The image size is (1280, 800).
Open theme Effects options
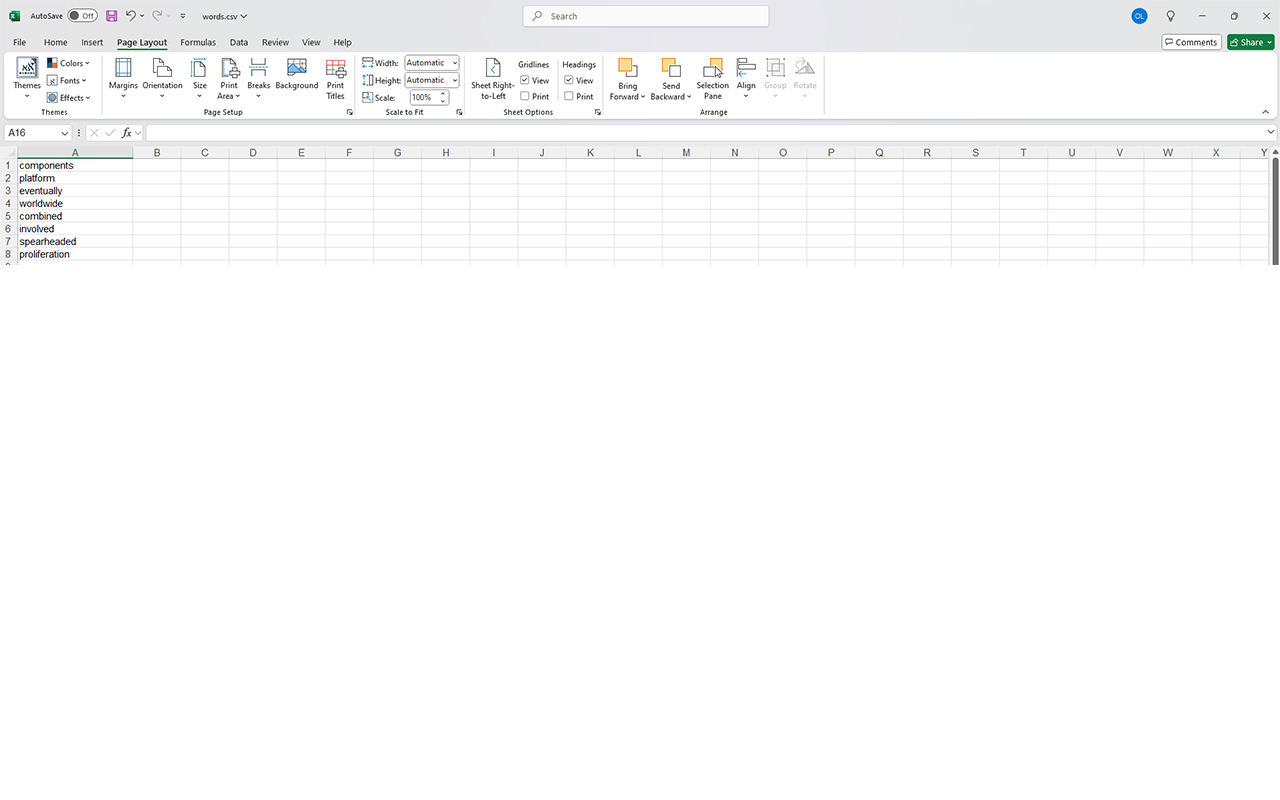pyautogui.click(x=68, y=97)
